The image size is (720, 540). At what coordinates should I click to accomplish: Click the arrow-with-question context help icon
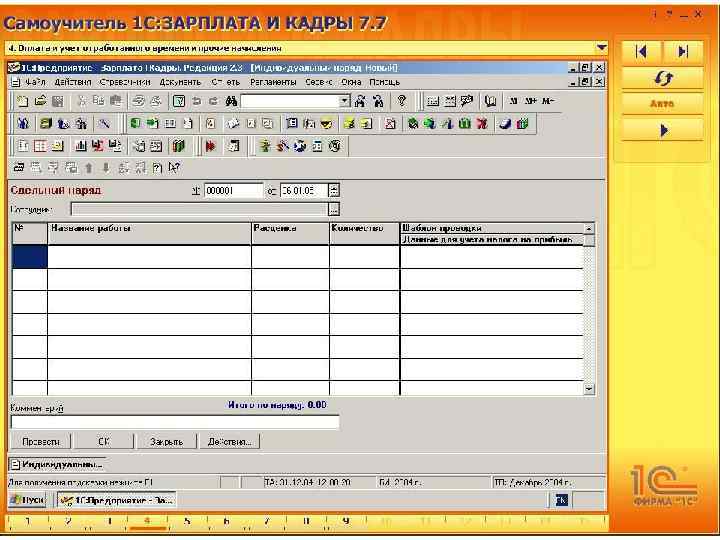point(174,168)
